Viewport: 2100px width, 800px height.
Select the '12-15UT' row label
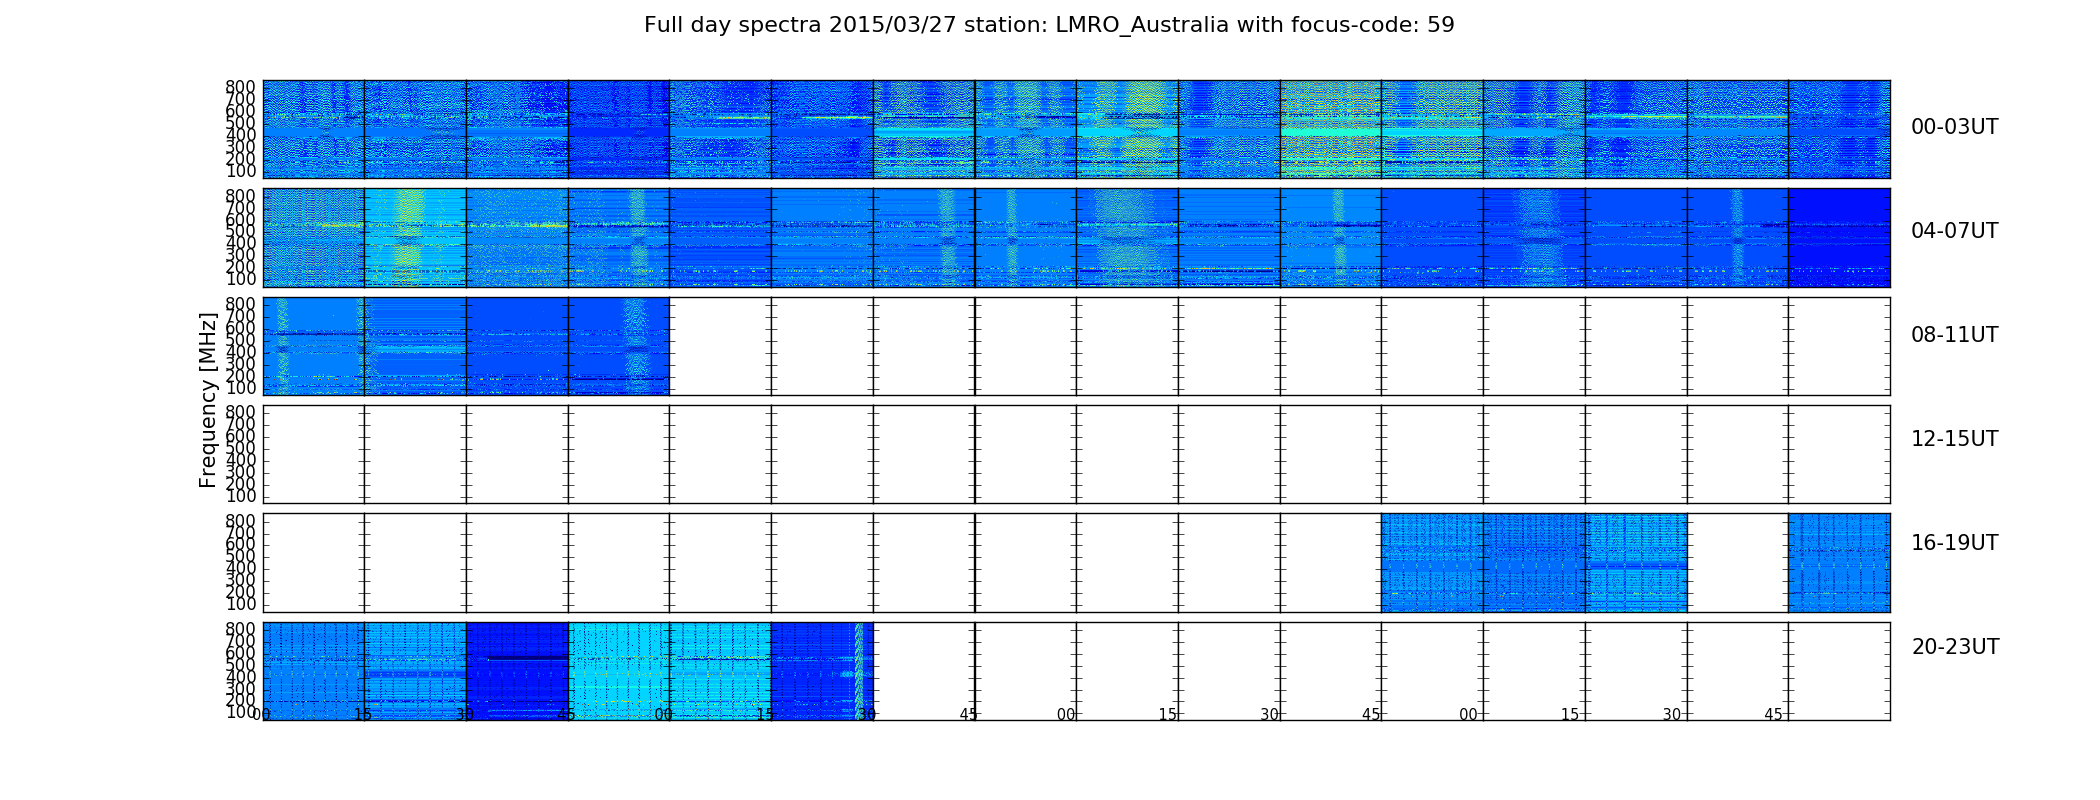pyautogui.click(x=1954, y=439)
